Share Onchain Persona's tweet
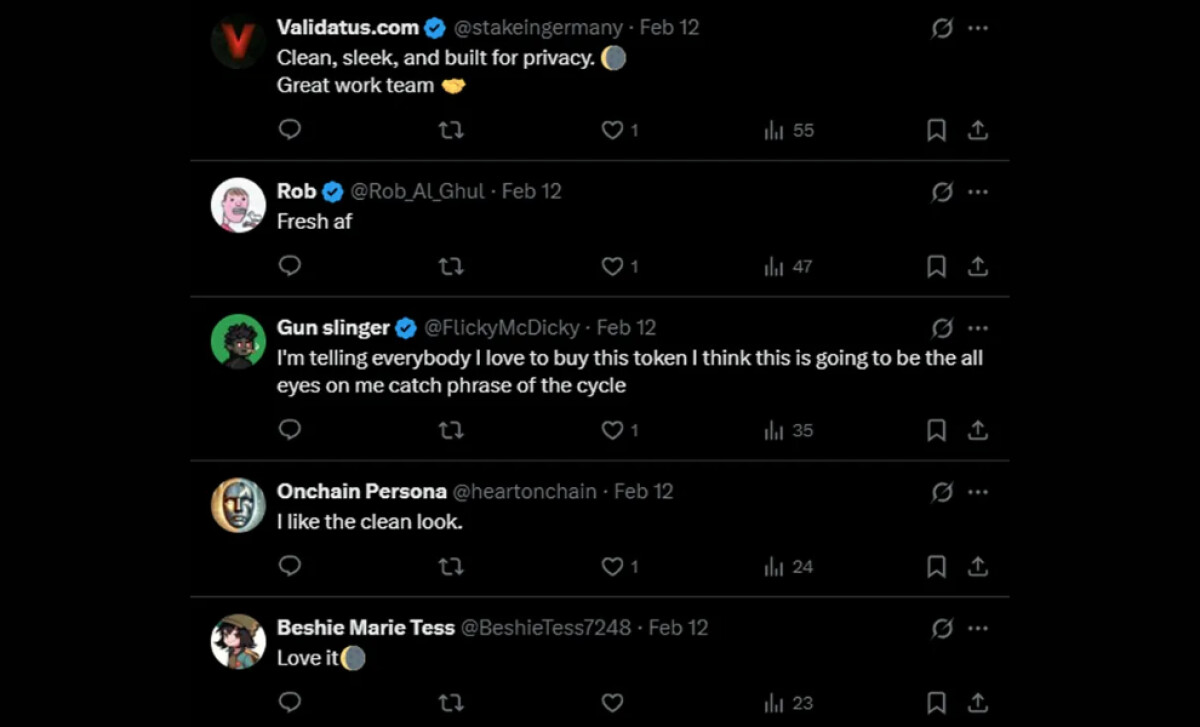This screenshot has width=1200, height=727. (978, 567)
